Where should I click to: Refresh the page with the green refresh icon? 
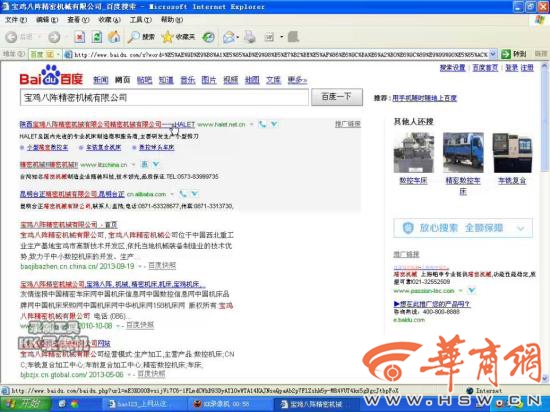97,37
